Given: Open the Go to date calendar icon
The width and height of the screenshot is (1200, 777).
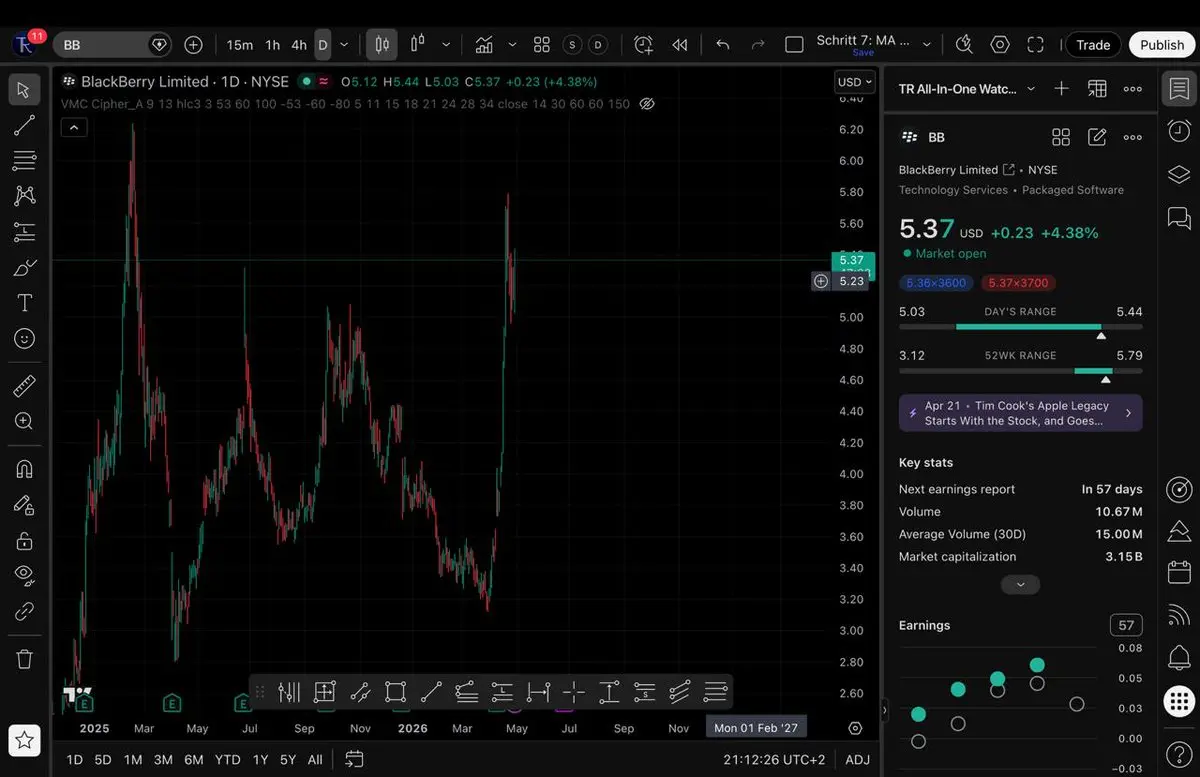Looking at the screenshot, I should [354, 759].
